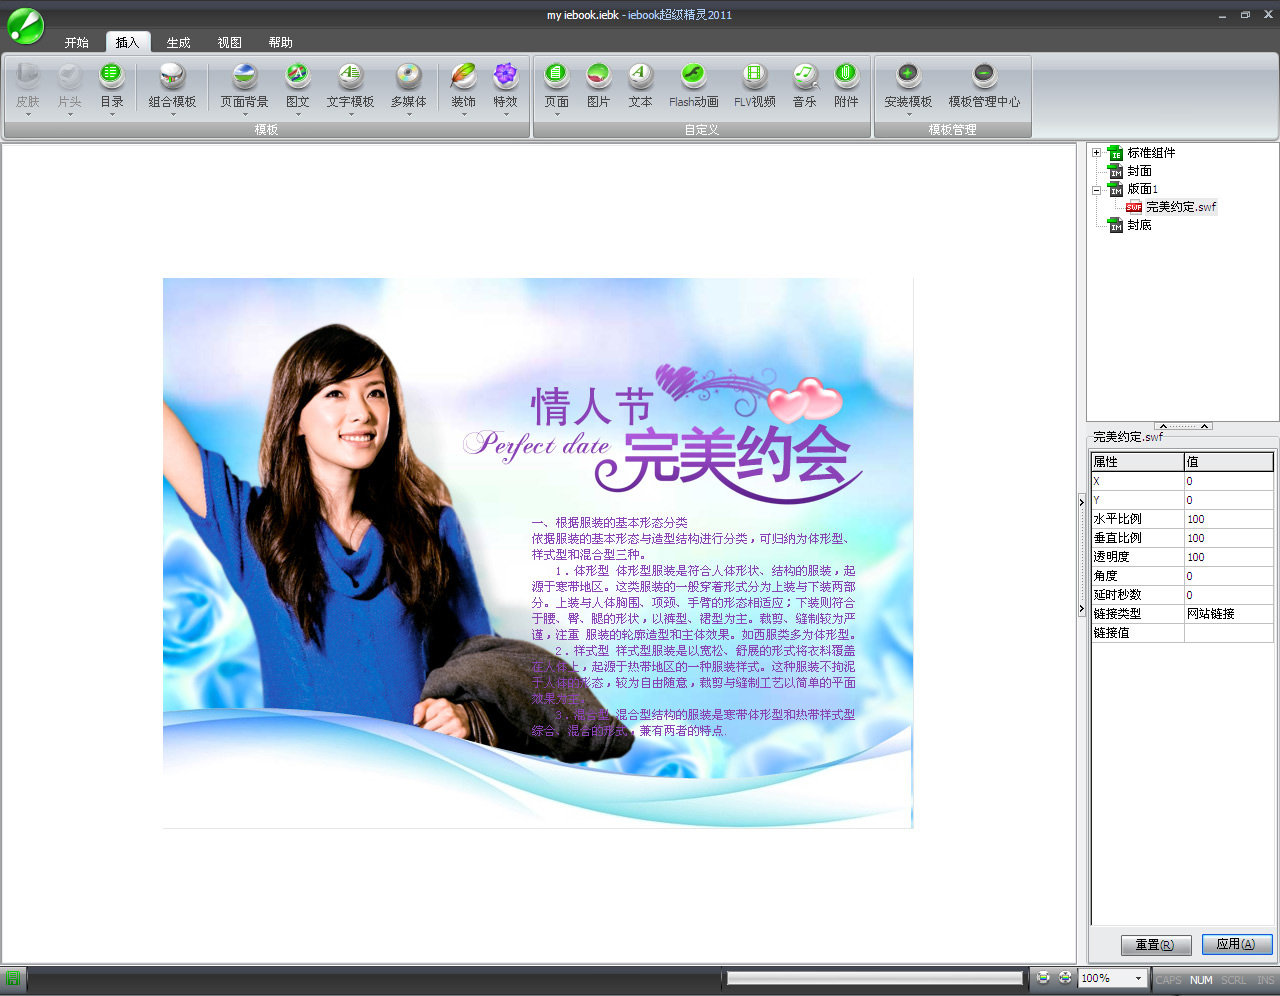Open the 链接类型 网站链接 dropdown
Screen dimensions: 1280x996
coord(1228,614)
